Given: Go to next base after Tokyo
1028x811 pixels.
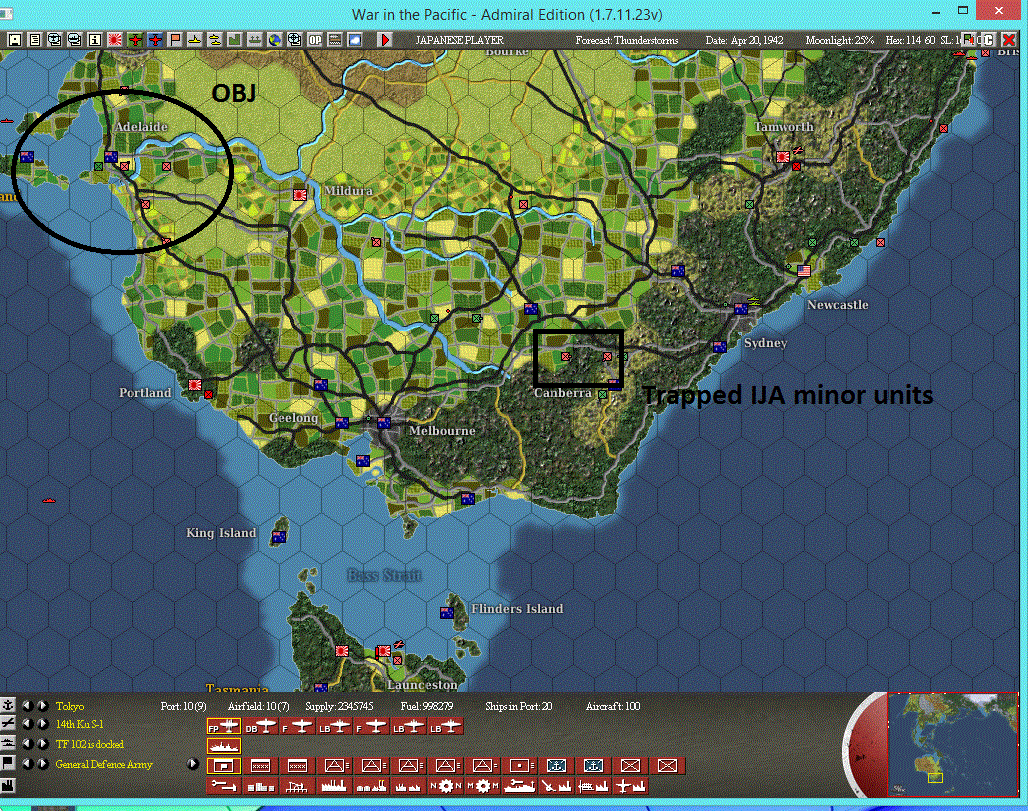Looking at the screenshot, I should [43, 705].
